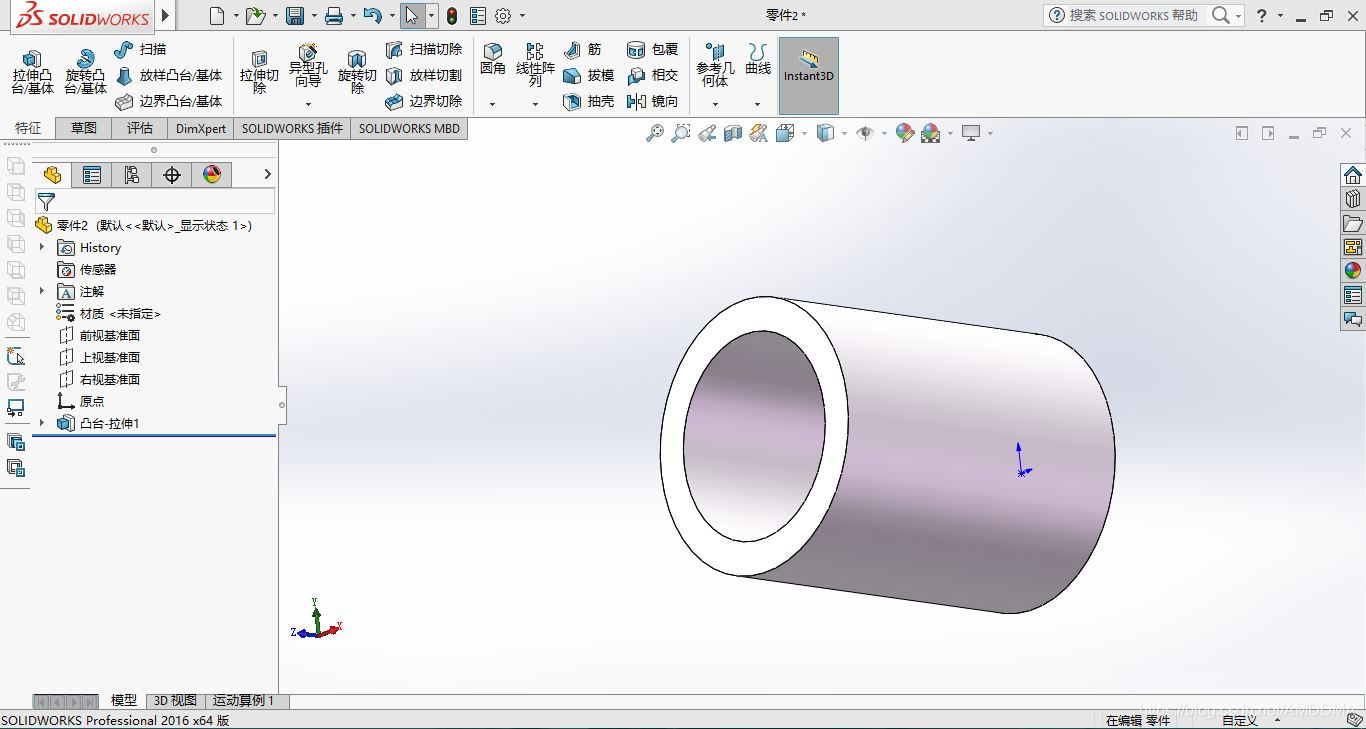Select 上视基准面 (Top Plane) in tree
This screenshot has height=729, width=1366.
pos(99,357)
